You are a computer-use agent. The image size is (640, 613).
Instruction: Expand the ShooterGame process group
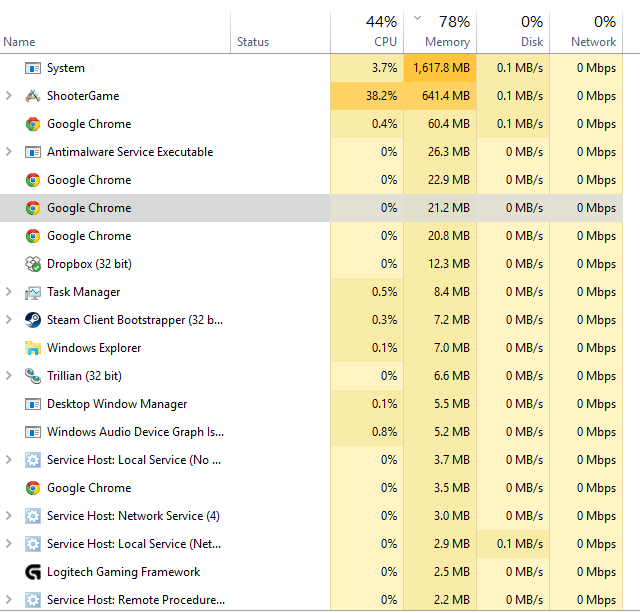click(x=9, y=96)
